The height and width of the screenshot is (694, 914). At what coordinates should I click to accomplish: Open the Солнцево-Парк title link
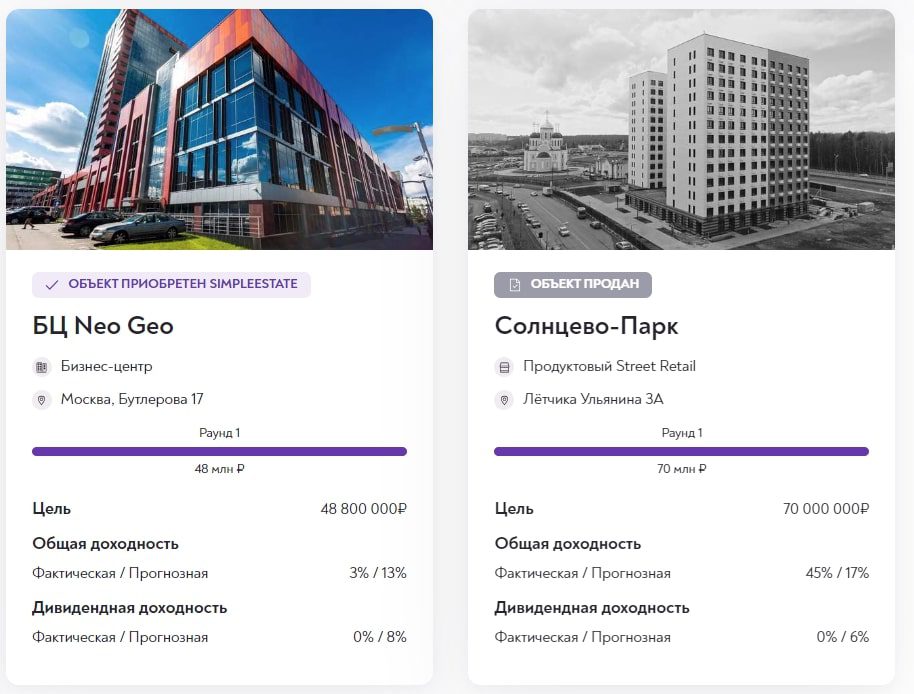click(586, 326)
